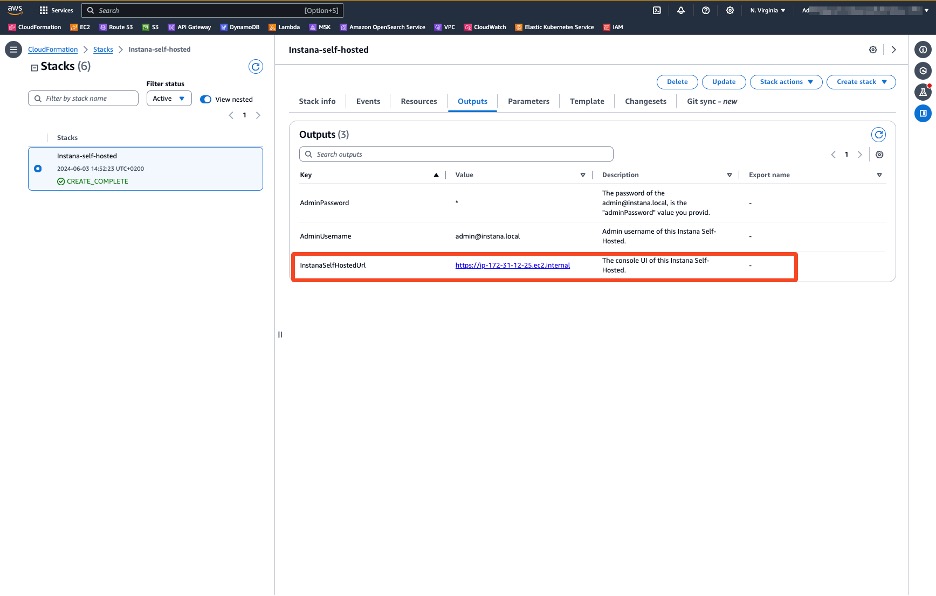Image resolution: width=936 pixels, height=596 pixels.
Task: Go to next page of stacks list
Action: (258, 115)
